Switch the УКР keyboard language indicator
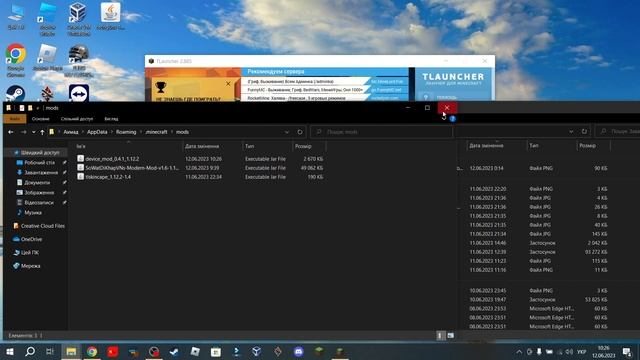This screenshot has height=360, width=640. click(x=582, y=352)
